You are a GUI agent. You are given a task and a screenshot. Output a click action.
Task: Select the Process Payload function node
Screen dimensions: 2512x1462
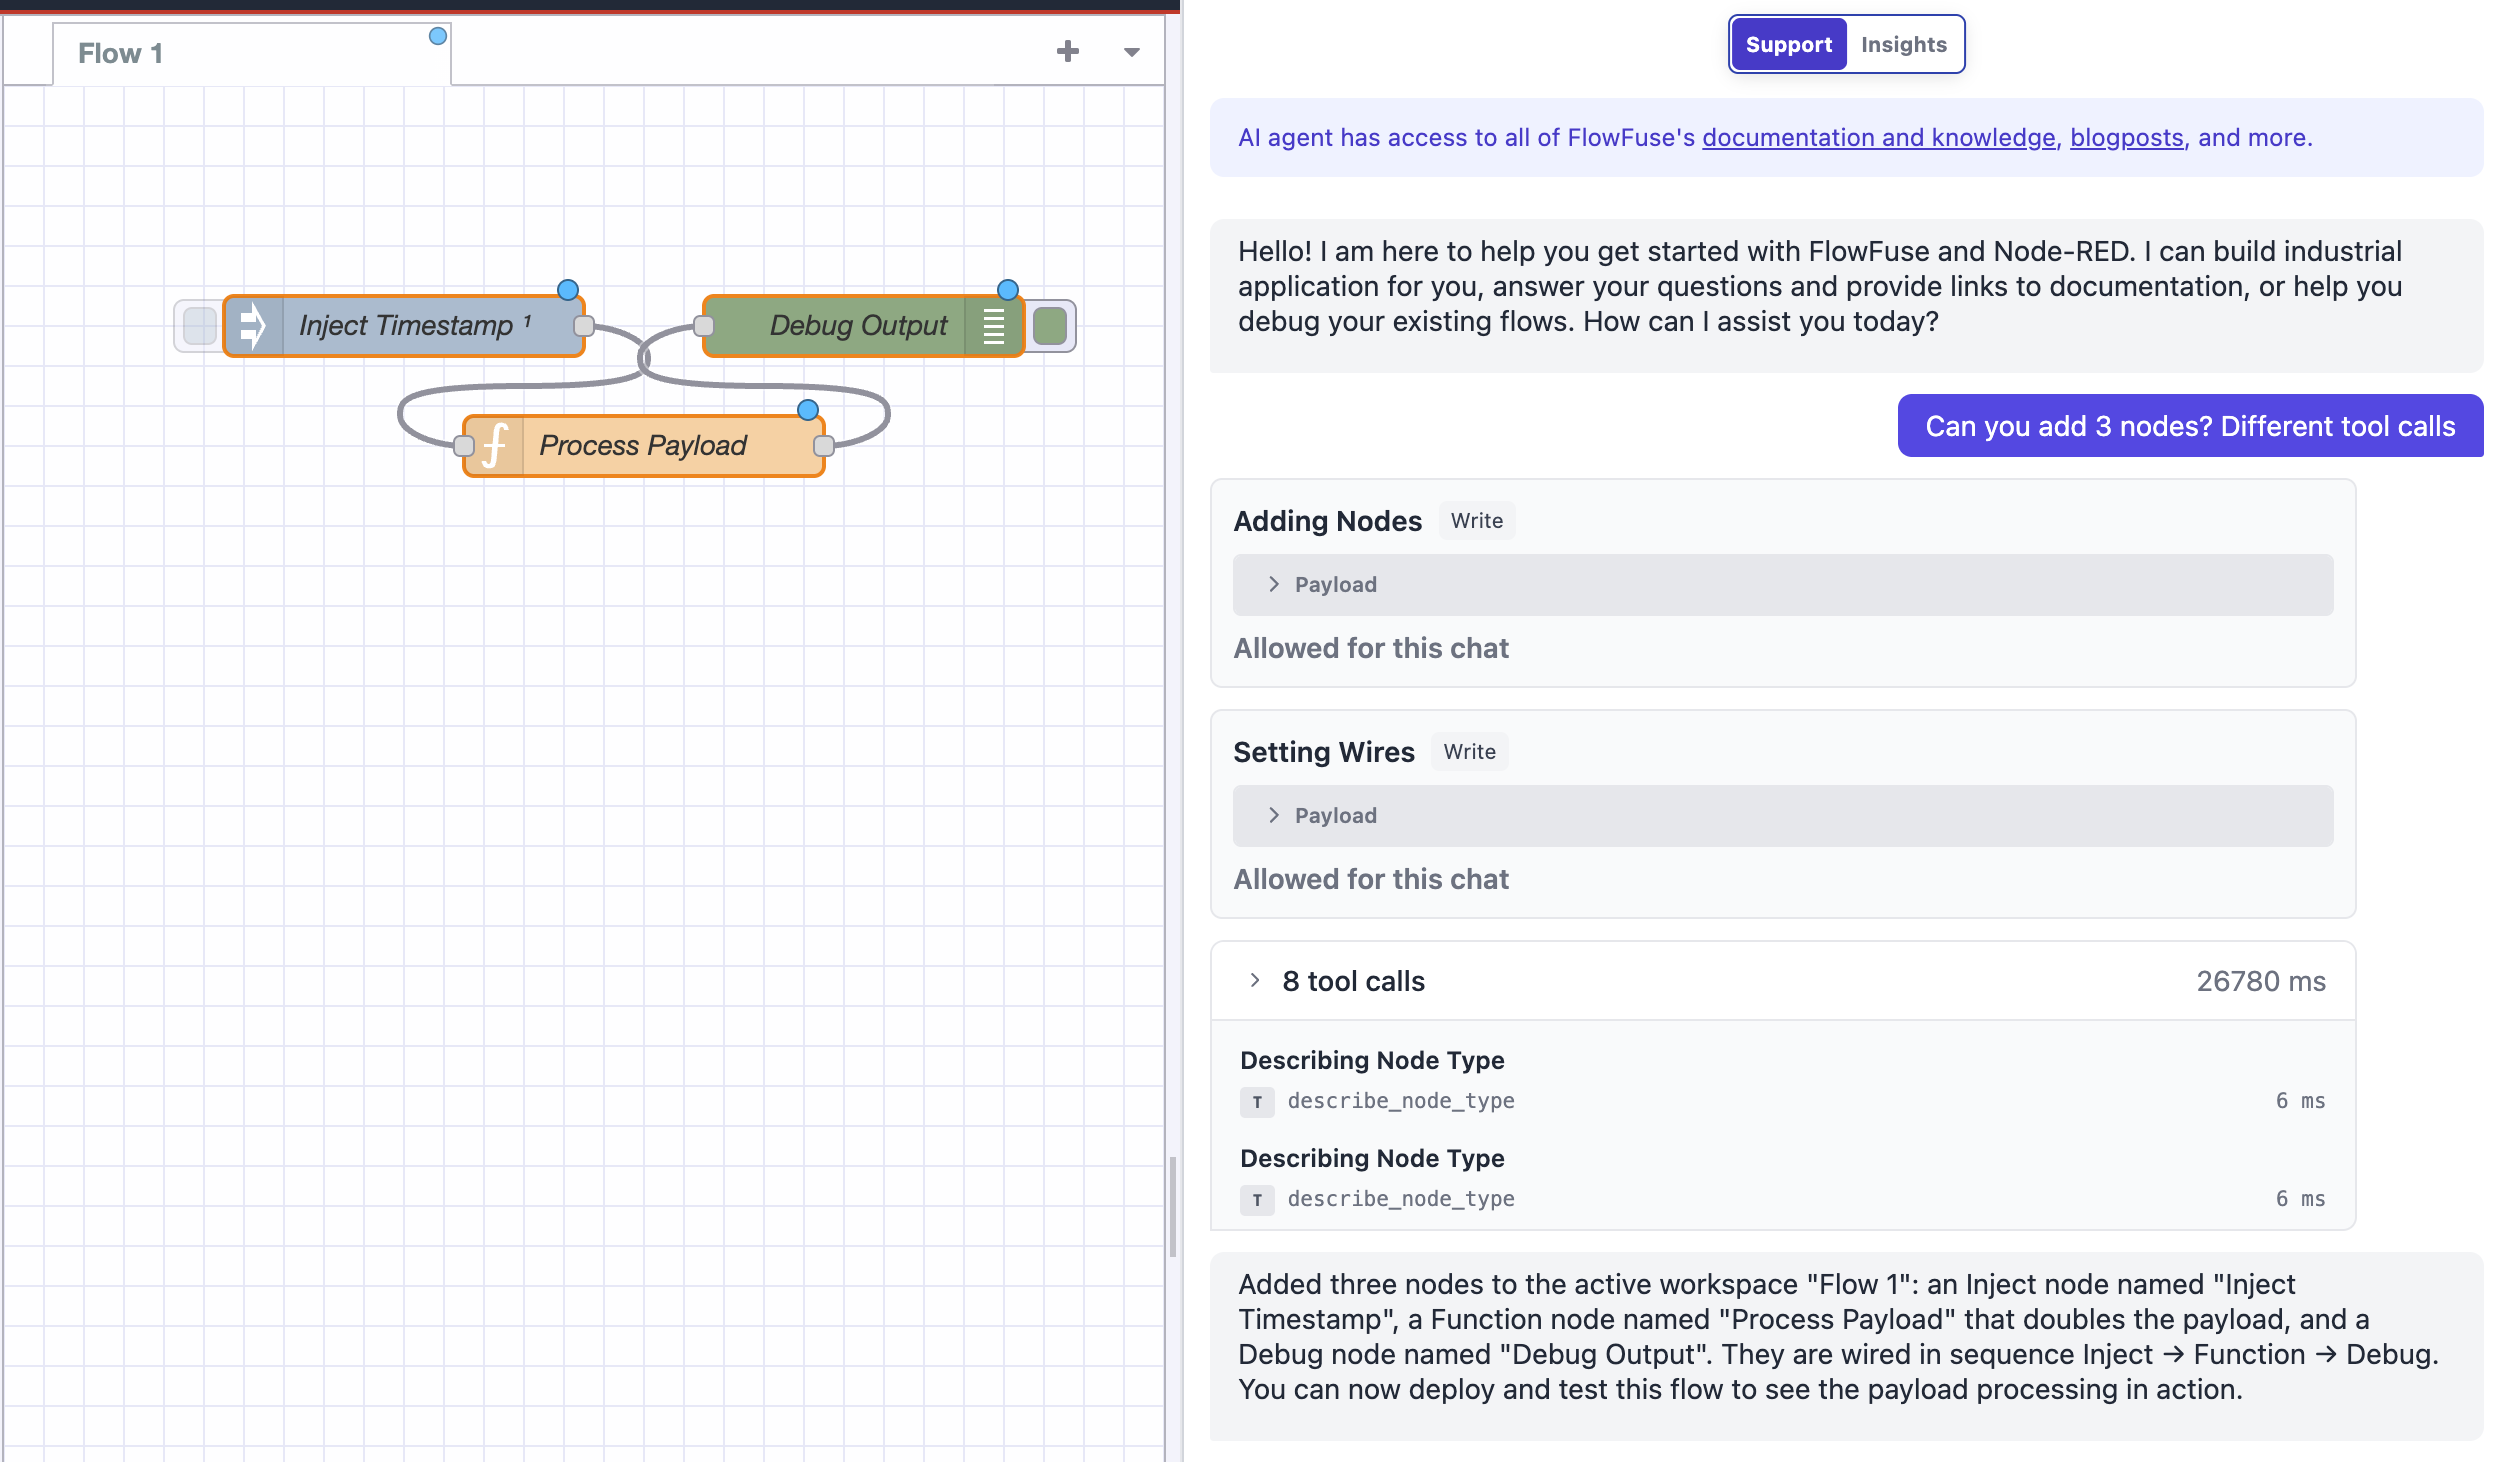pos(644,446)
